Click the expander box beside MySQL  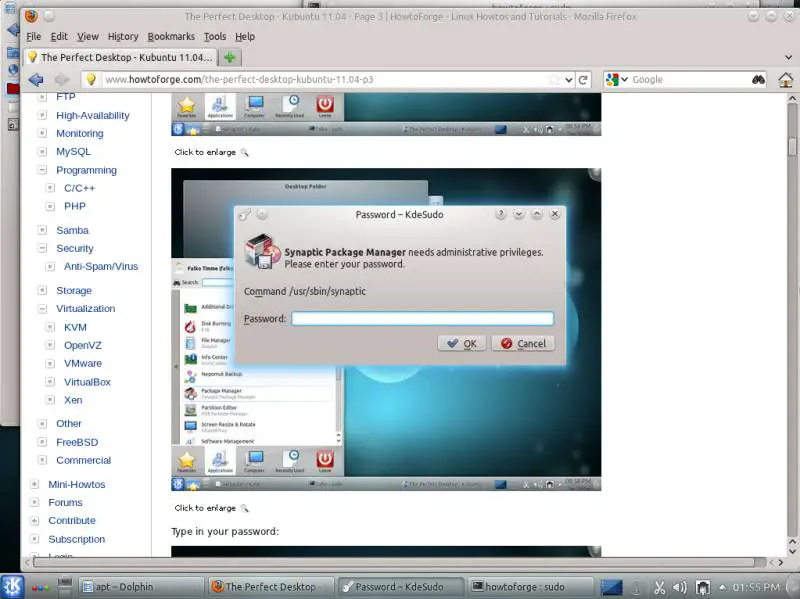click(x=43, y=152)
